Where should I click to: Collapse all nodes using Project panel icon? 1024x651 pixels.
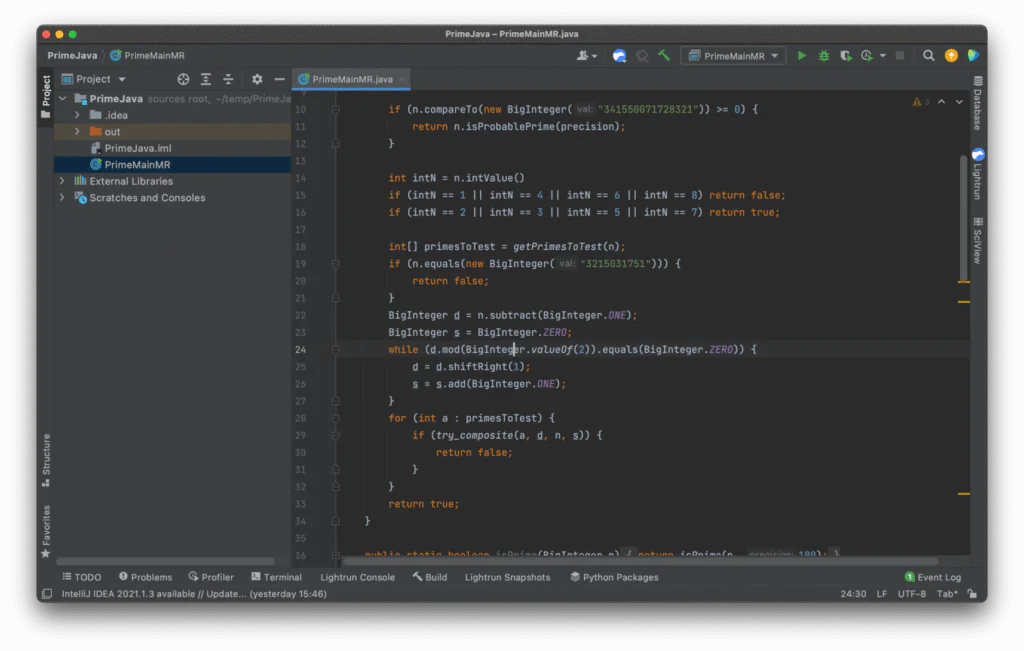pos(228,78)
